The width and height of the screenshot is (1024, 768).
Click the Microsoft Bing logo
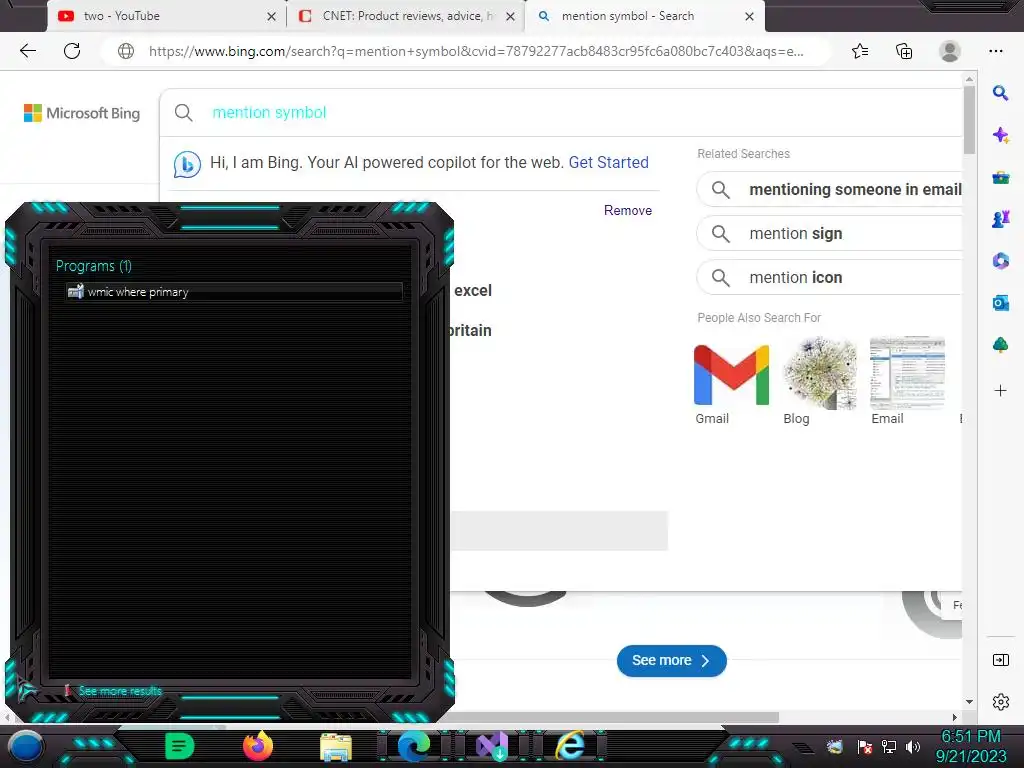[82, 113]
